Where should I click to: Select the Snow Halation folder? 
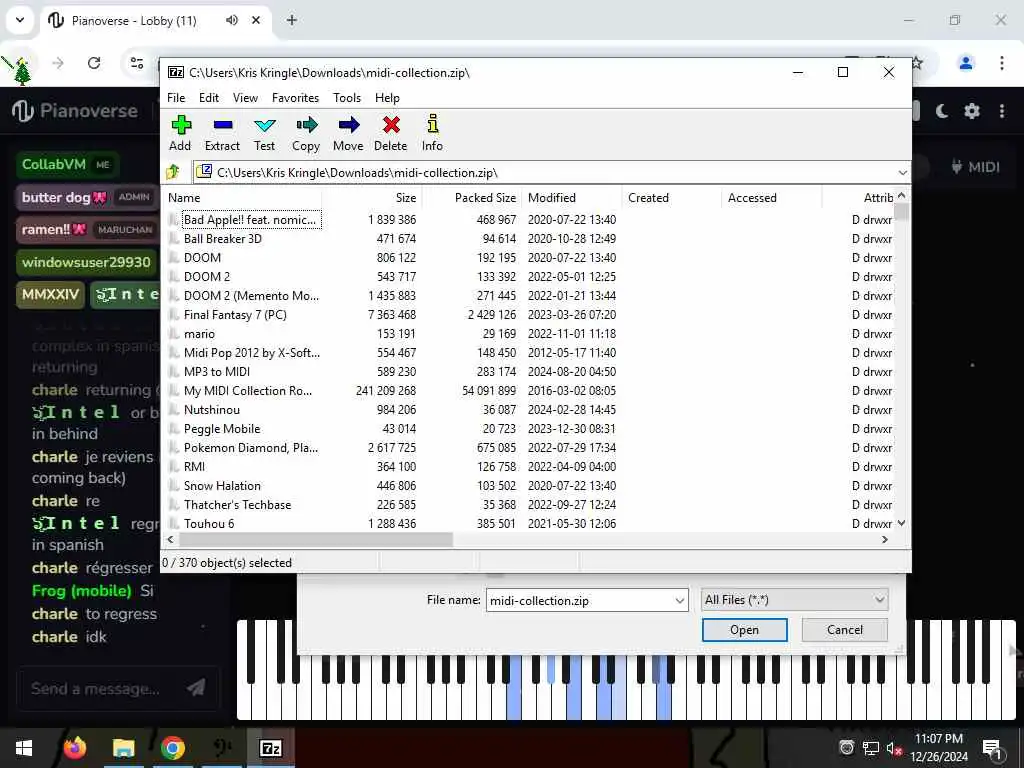[222, 486]
